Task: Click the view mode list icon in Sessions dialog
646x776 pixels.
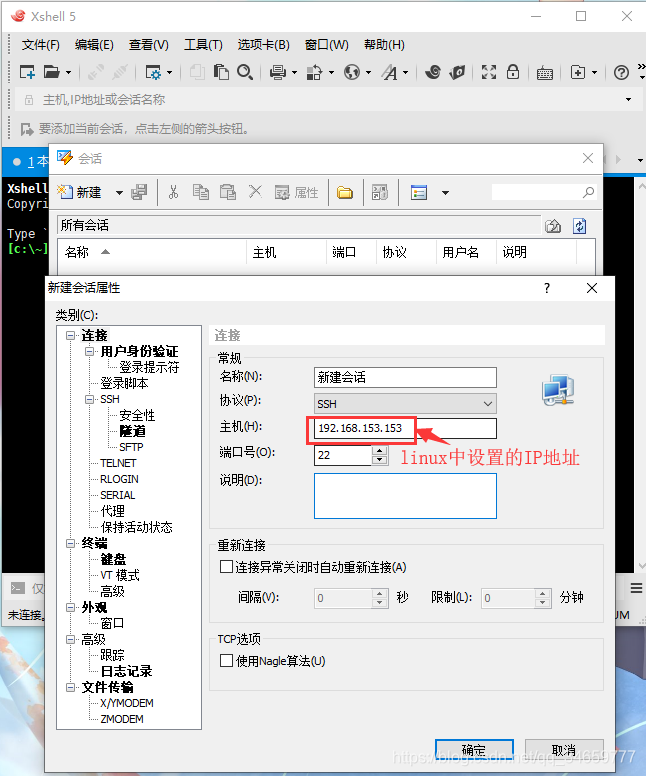Action: (419, 192)
